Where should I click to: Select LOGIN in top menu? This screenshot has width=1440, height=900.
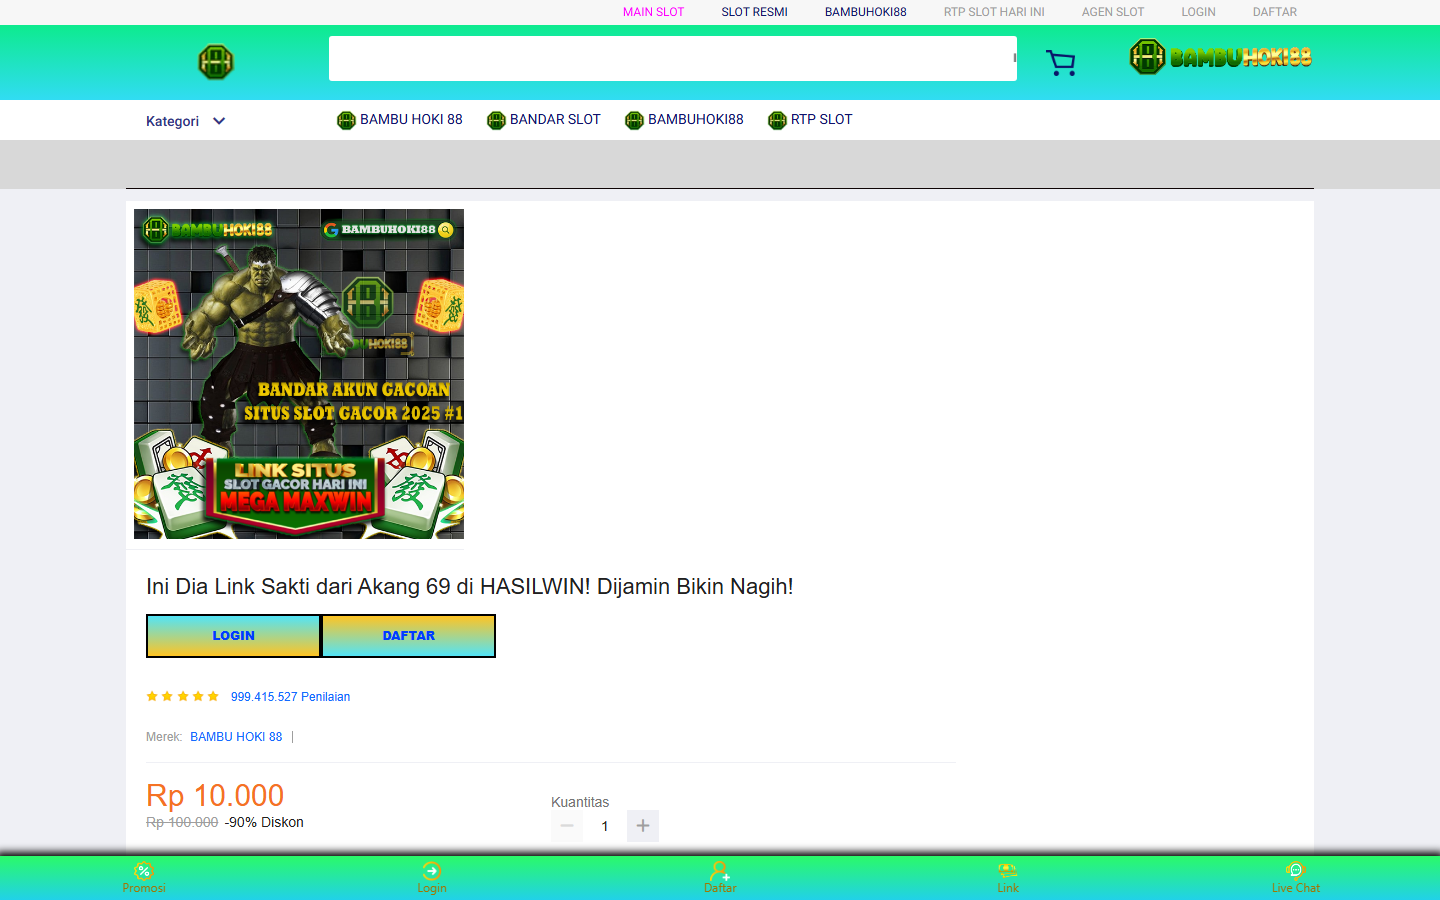coord(1198,12)
